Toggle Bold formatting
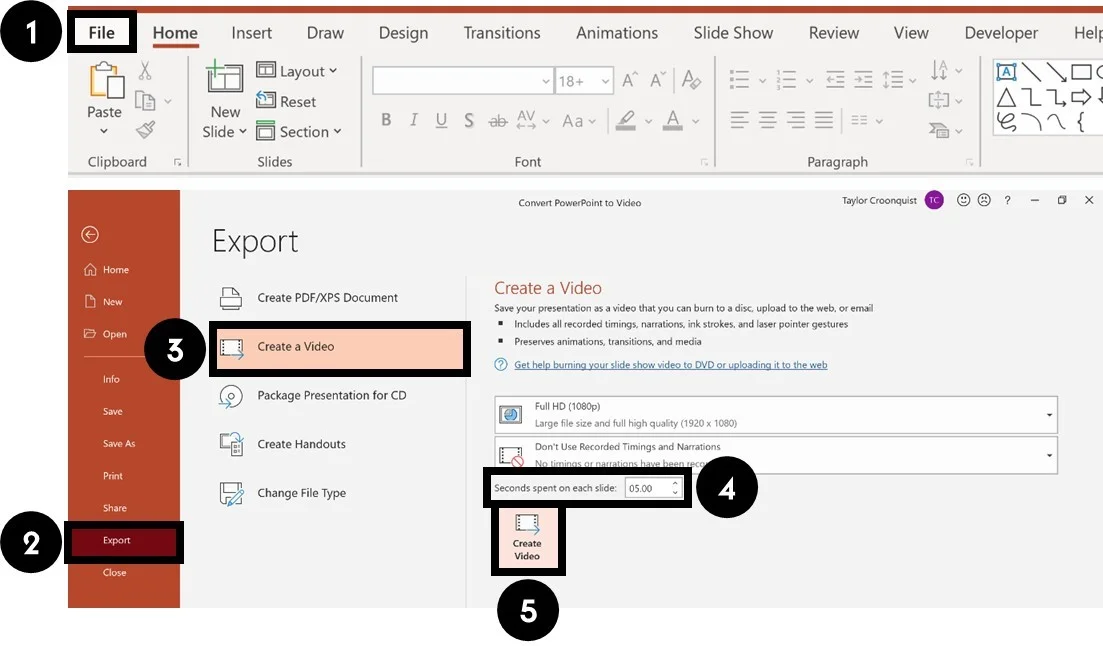Image resolution: width=1103 pixels, height=646 pixels. click(x=386, y=120)
